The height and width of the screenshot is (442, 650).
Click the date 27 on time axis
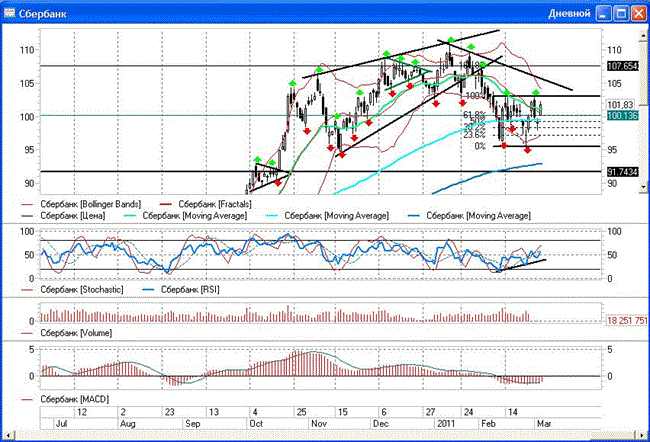tap(430, 412)
